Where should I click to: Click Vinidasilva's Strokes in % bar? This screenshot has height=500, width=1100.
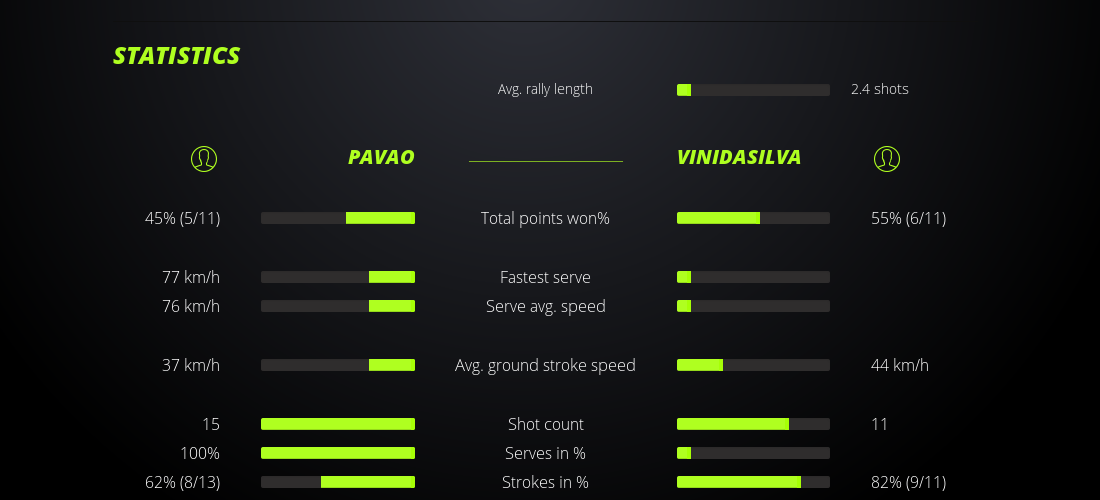click(x=753, y=482)
